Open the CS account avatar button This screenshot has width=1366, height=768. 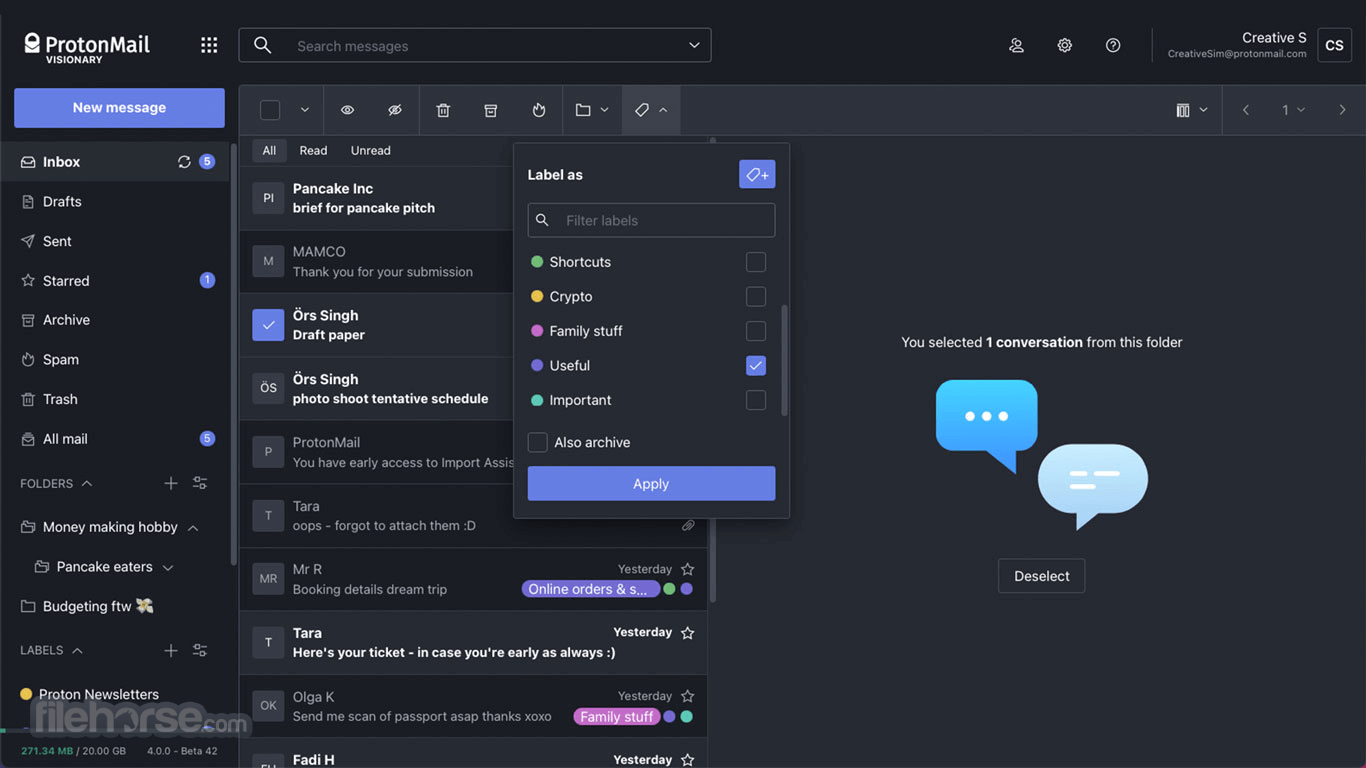(x=1334, y=45)
